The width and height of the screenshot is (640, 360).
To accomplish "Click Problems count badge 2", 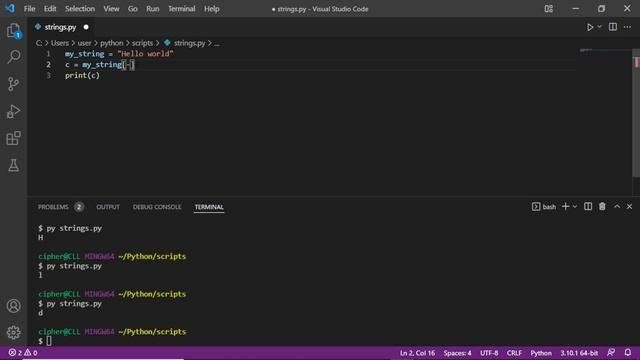I will pos(79,207).
